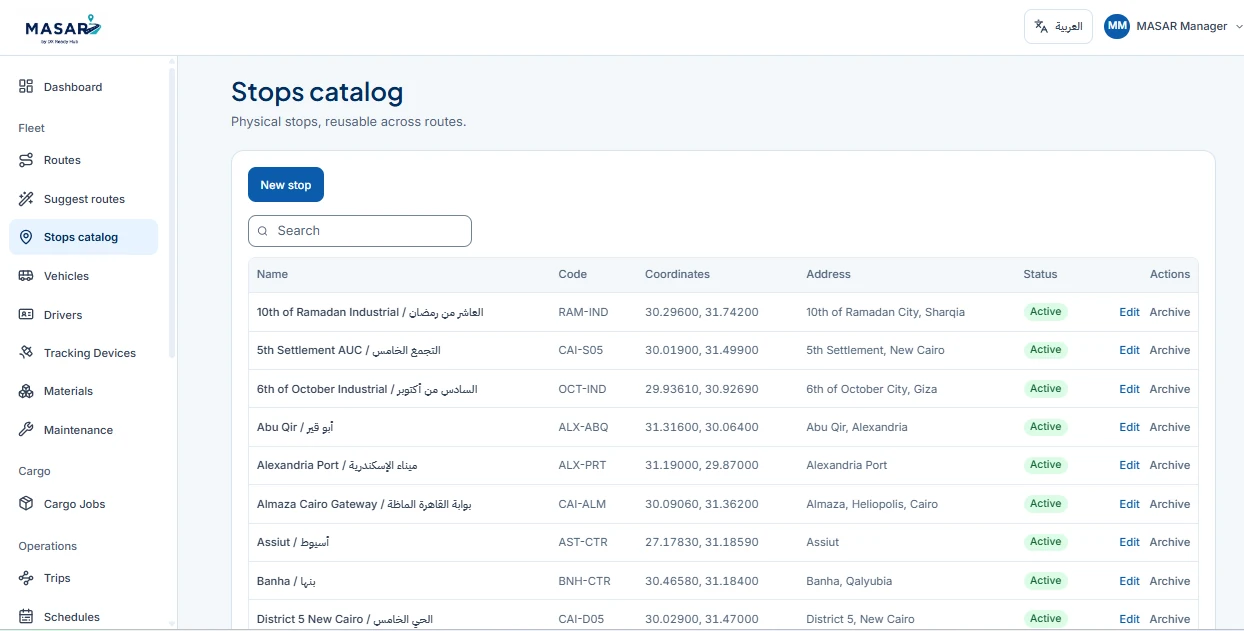Click the Materials boxes icon
Screen dimensions: 1244x631
coord(26,391)
